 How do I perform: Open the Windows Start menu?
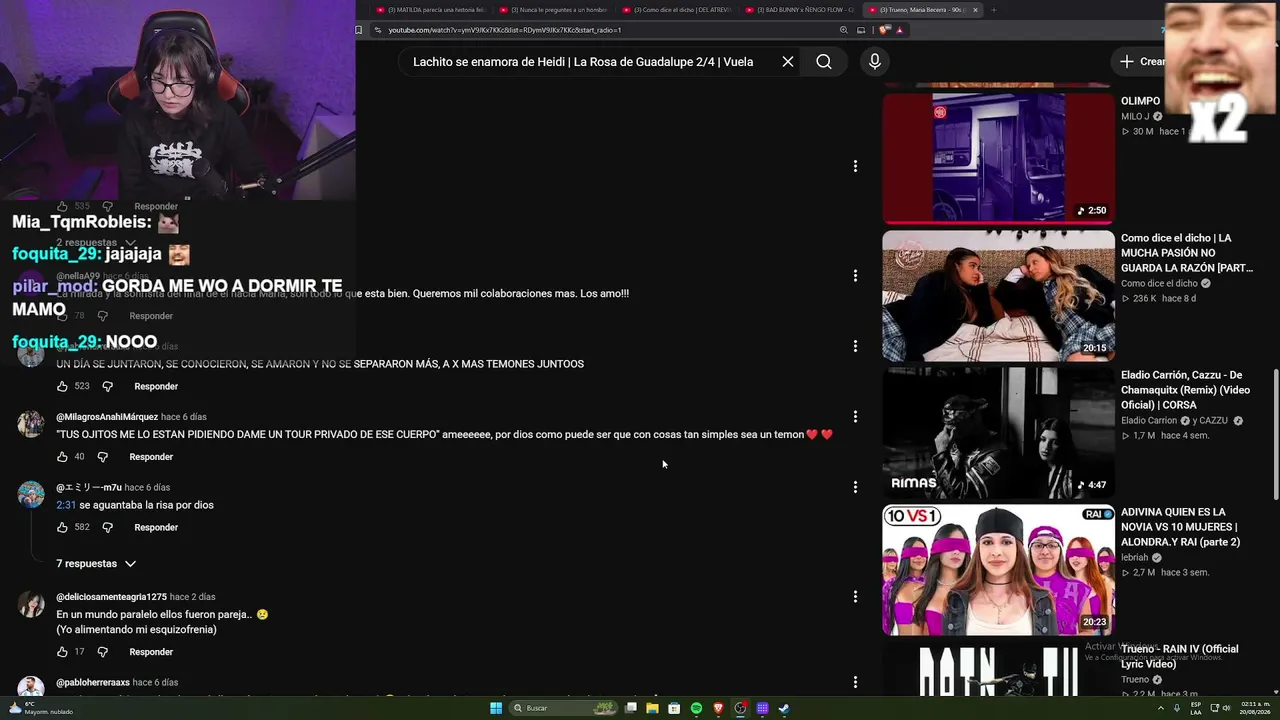tap(495, 708)
